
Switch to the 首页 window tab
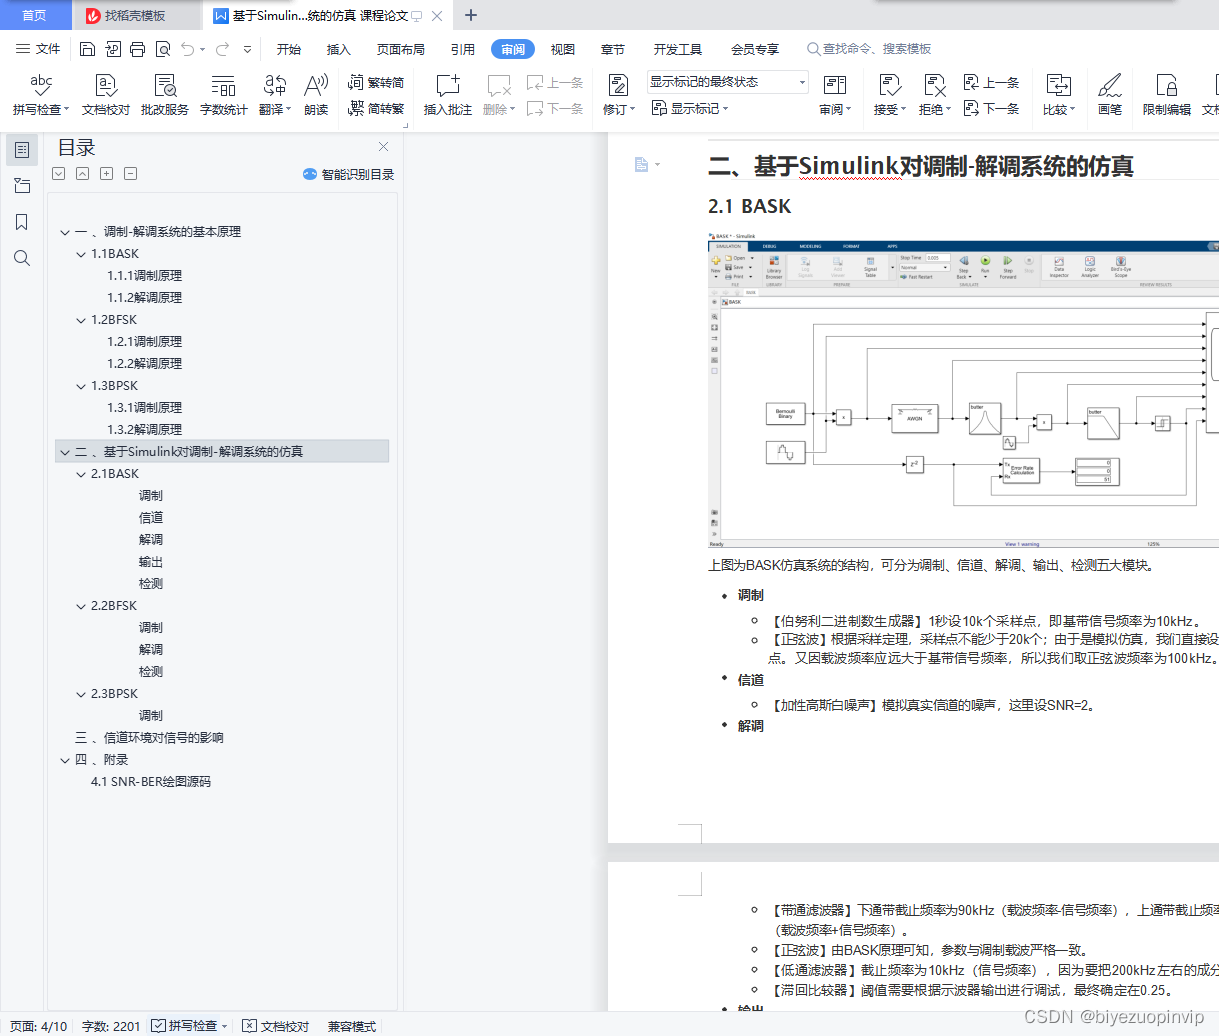tap(35, 15)
